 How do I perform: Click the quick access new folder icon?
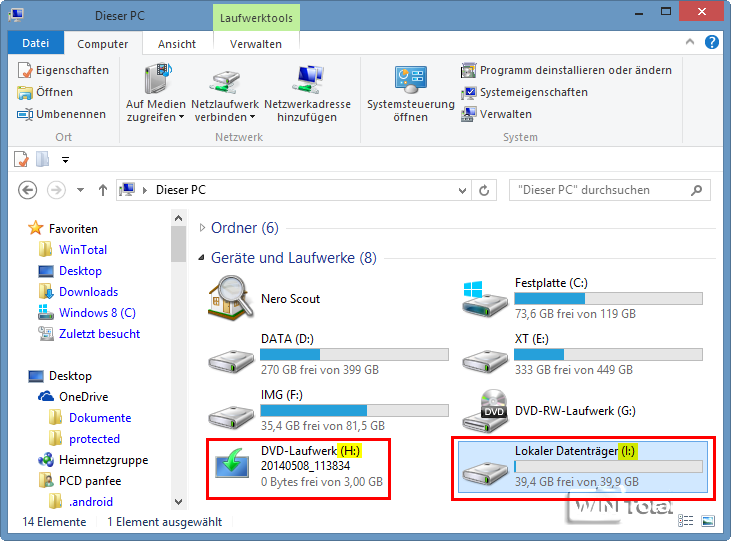click(42, 160)
